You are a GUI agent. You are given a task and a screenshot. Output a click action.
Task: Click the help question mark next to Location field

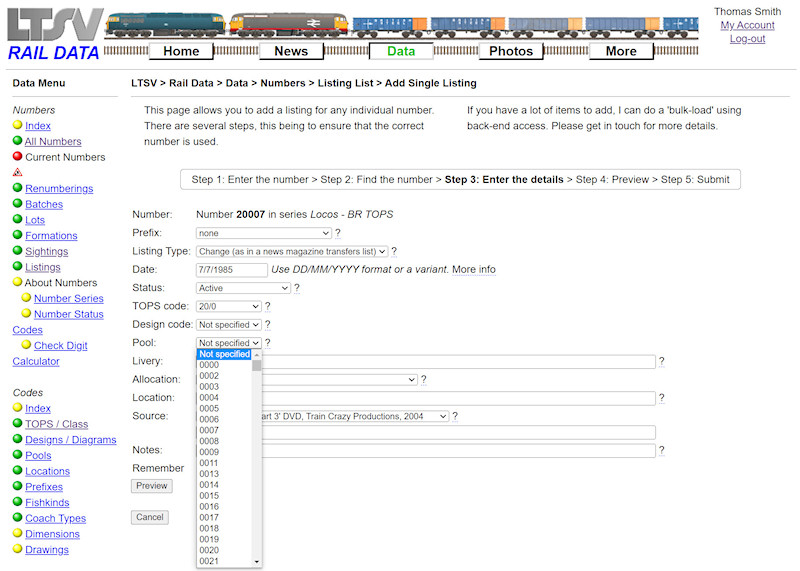pos(662,398)
